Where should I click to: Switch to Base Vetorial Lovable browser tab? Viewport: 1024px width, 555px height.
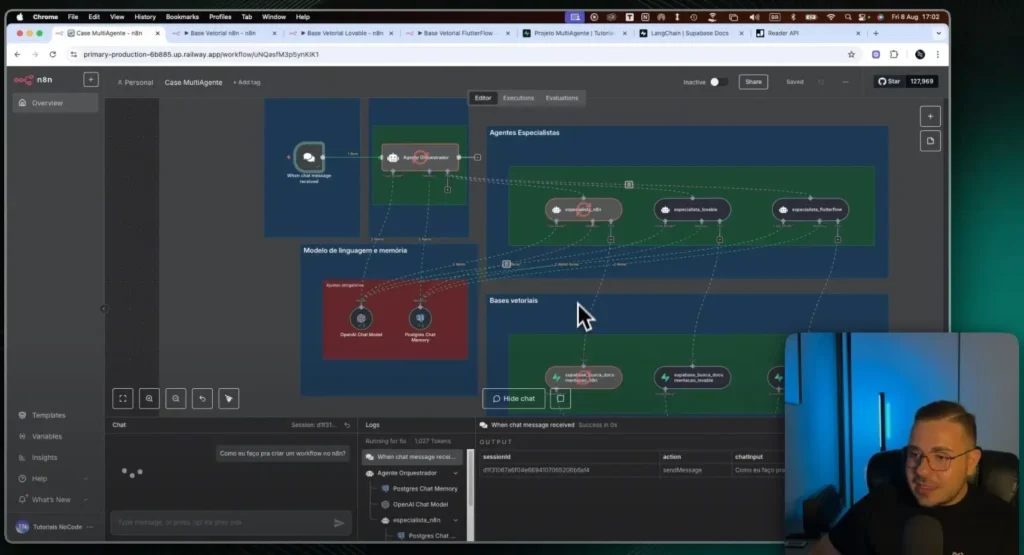click(345, 33)
